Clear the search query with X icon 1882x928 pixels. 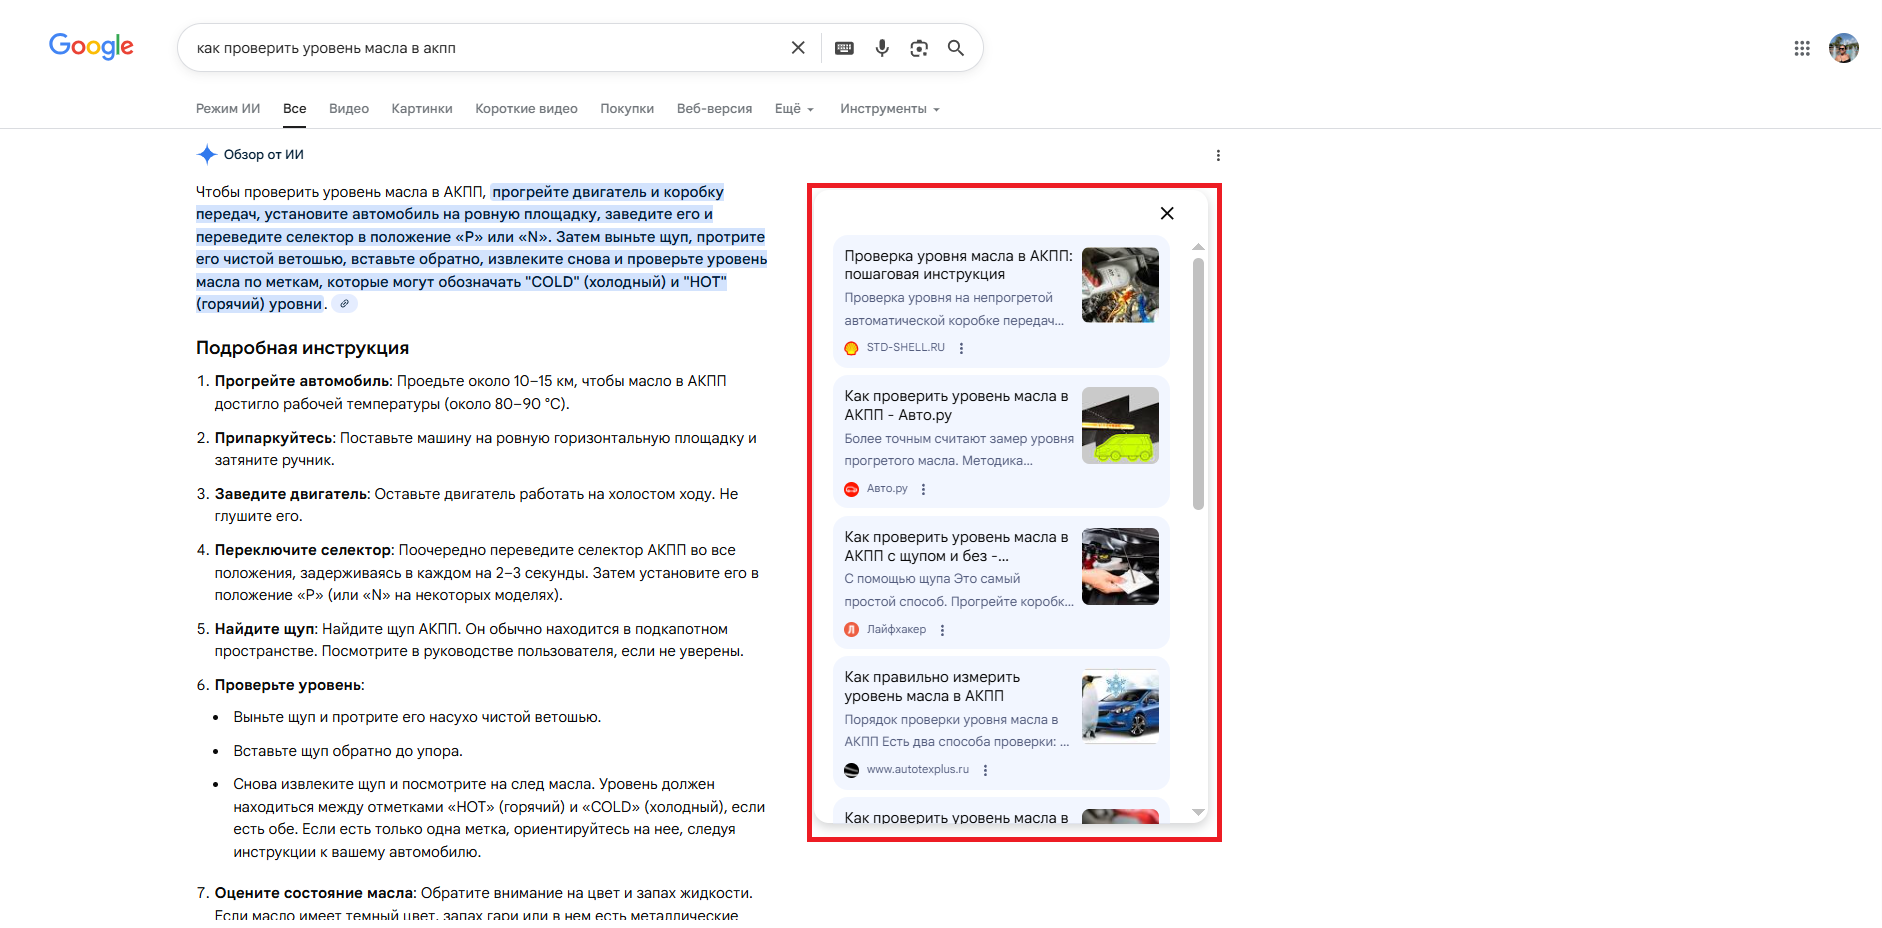coord(798,48)
